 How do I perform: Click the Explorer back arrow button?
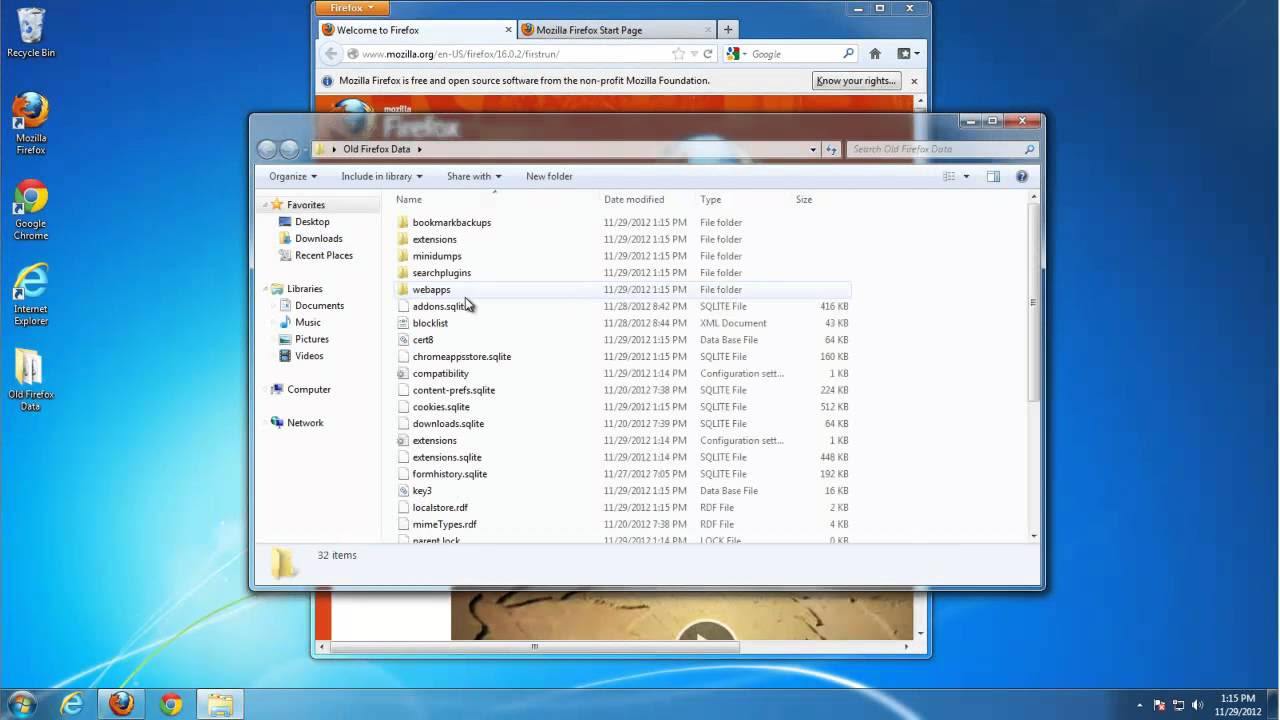tap(267, 149)
